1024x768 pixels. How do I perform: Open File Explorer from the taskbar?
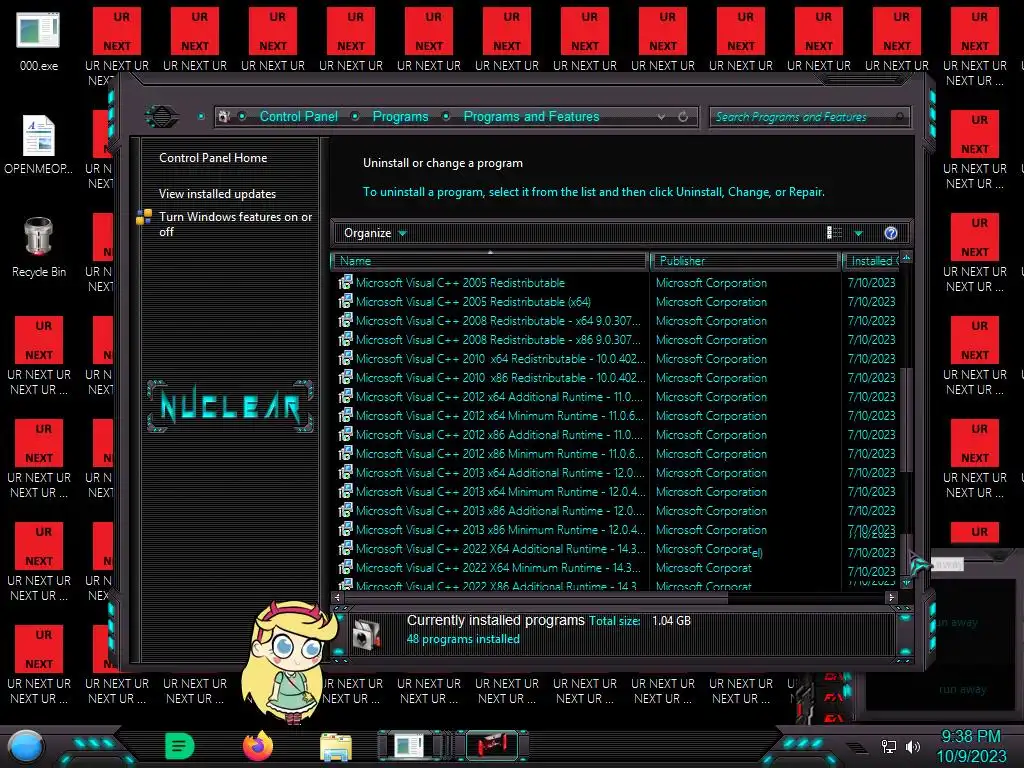point(336,747)
